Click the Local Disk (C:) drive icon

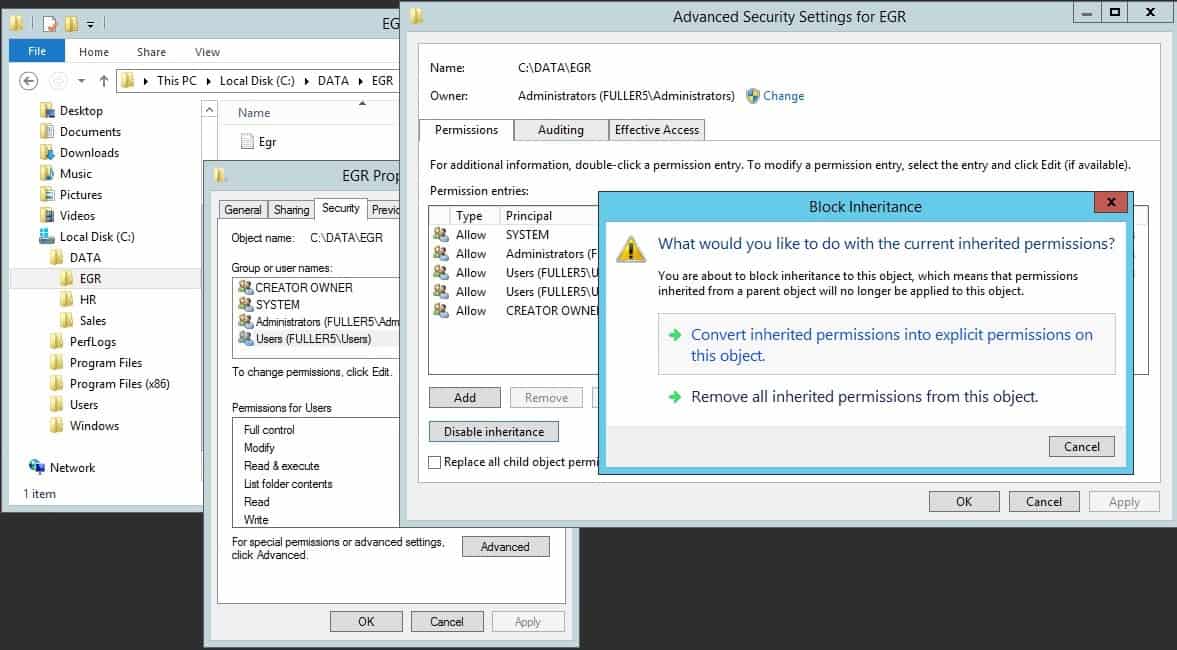point(47,236)
